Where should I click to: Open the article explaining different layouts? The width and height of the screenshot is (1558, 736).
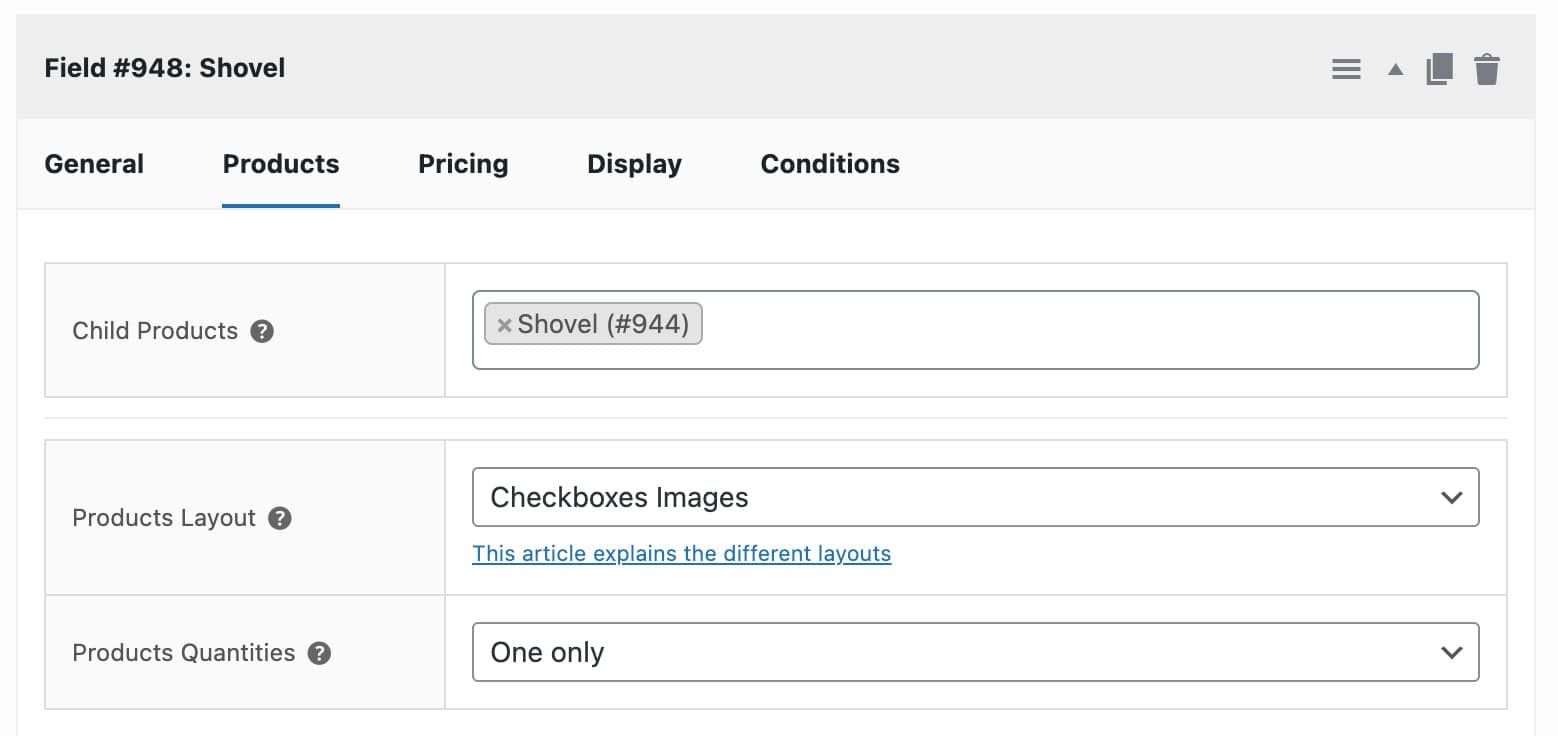(681, 553)
